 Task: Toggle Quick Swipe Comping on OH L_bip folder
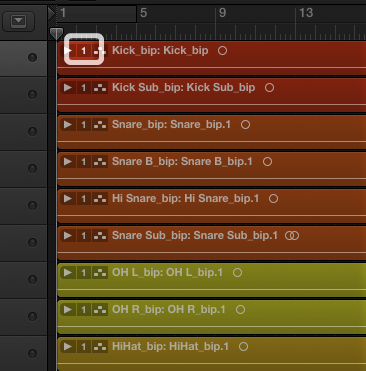(x=100, y=273)
